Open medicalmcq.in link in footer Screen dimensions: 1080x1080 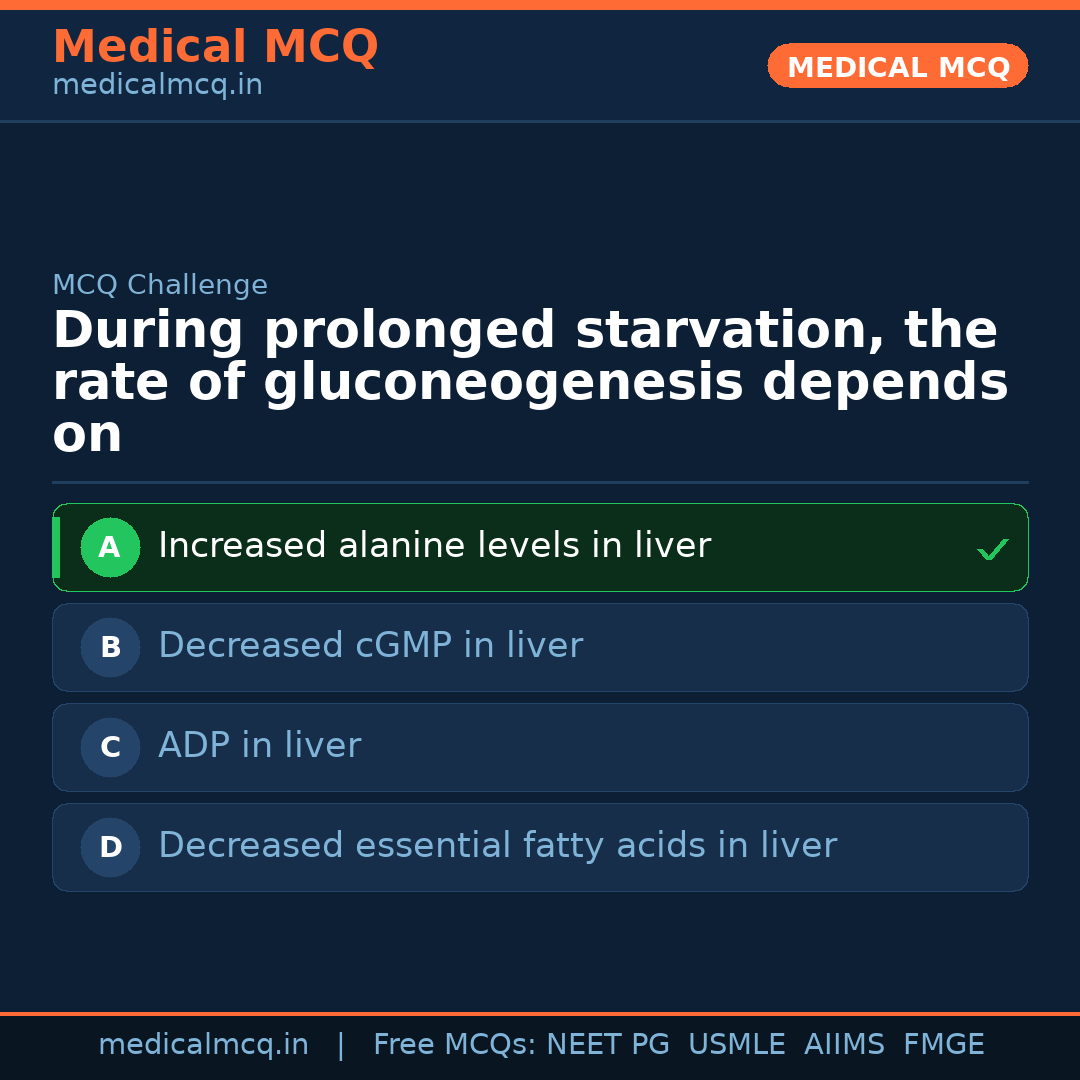point(203,1045)
